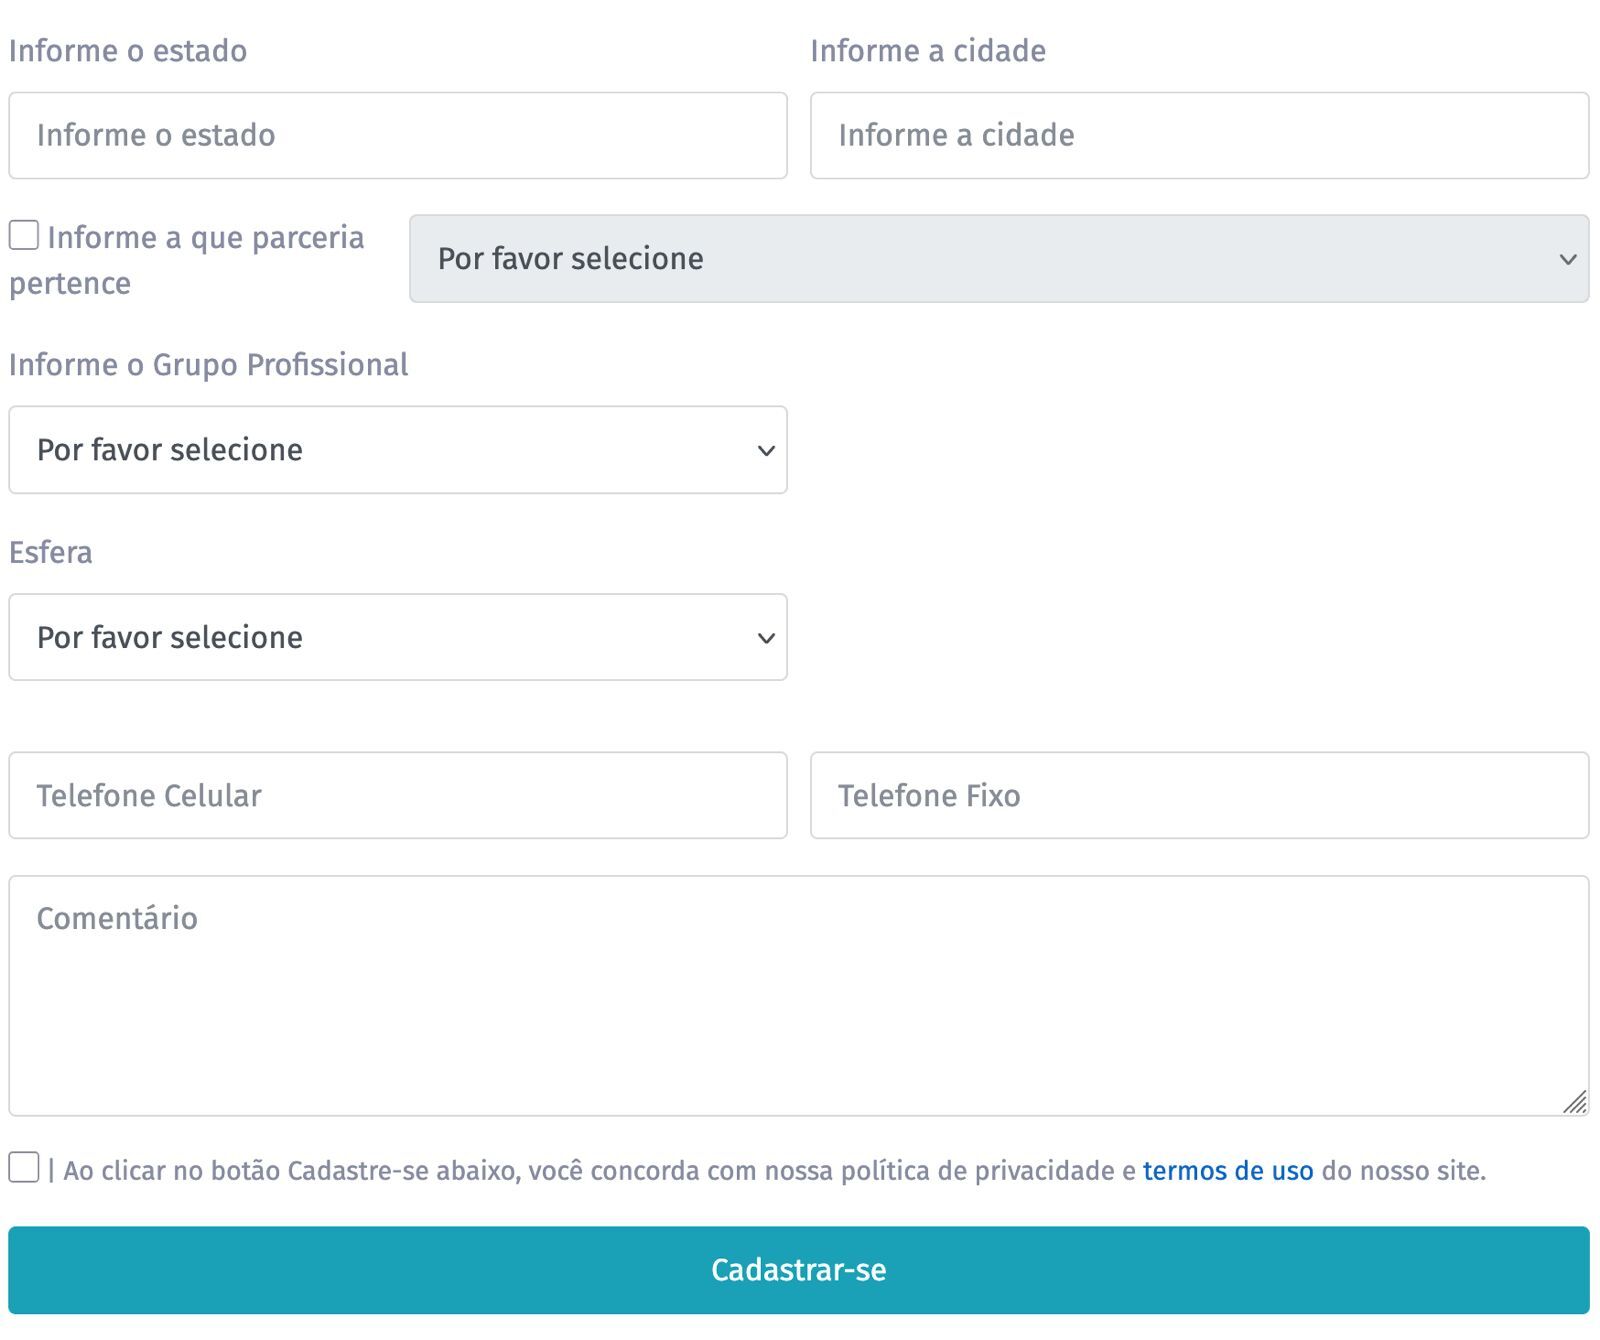Enable the parceria pertence checkbox

tap(24, 236)
